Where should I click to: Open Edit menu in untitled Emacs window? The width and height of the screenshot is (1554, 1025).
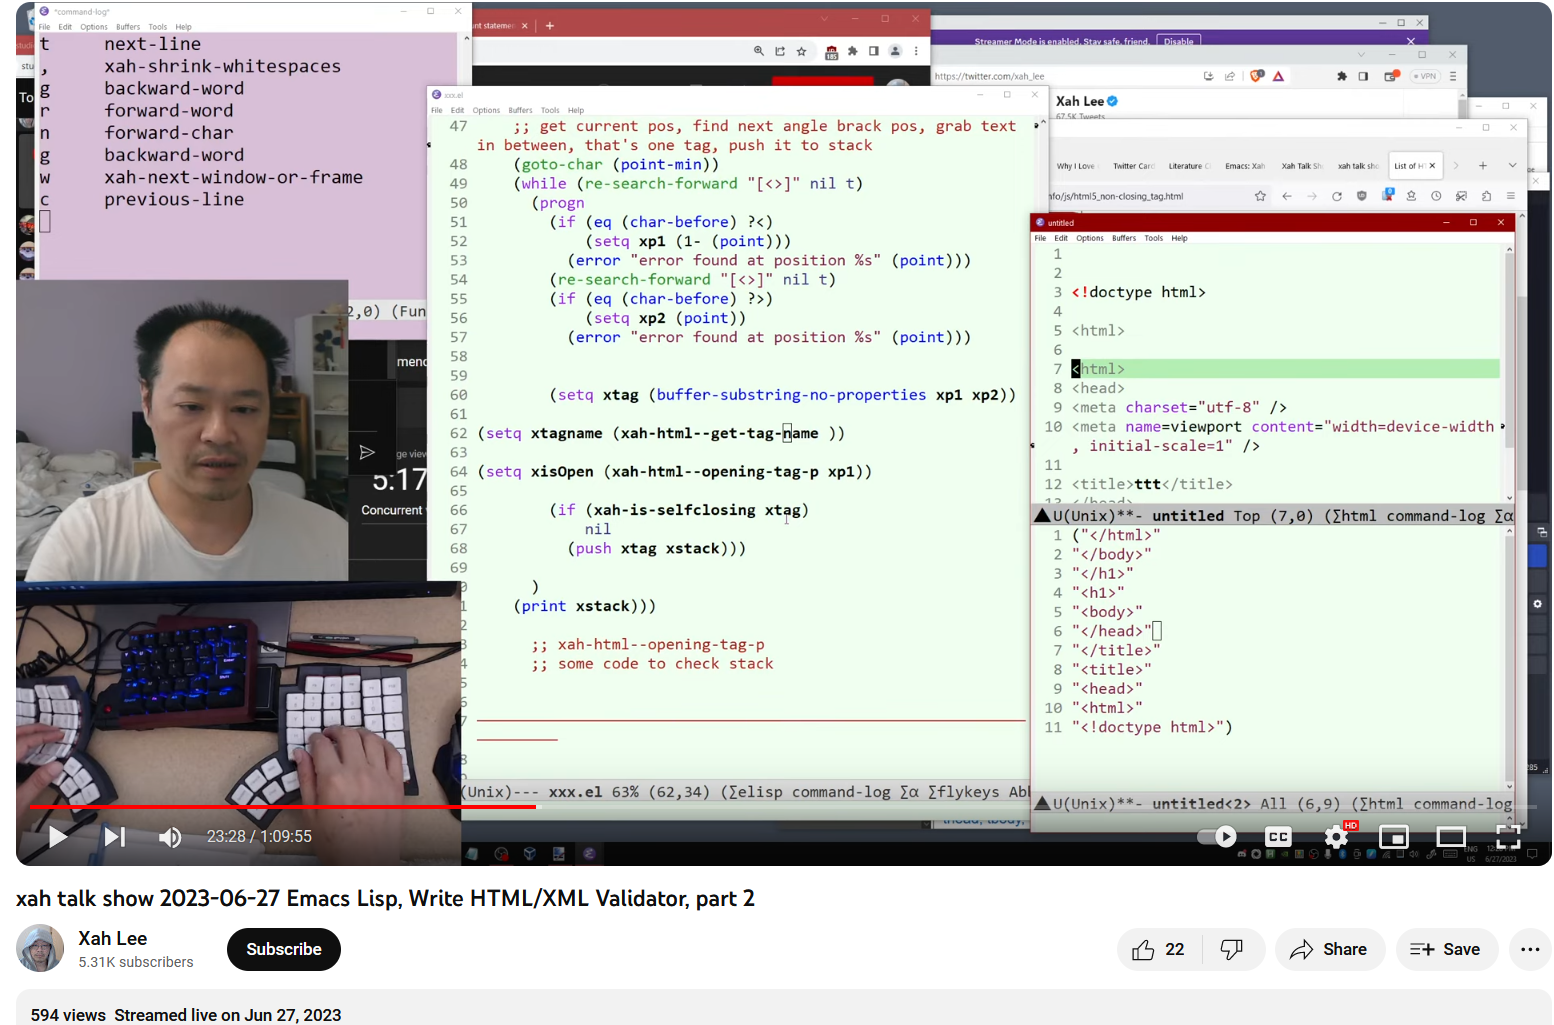1061,238
